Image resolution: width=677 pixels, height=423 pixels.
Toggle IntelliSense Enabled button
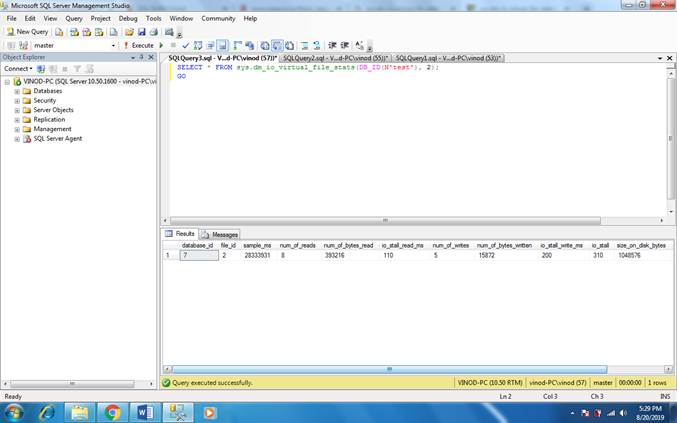tap(222, 45)
